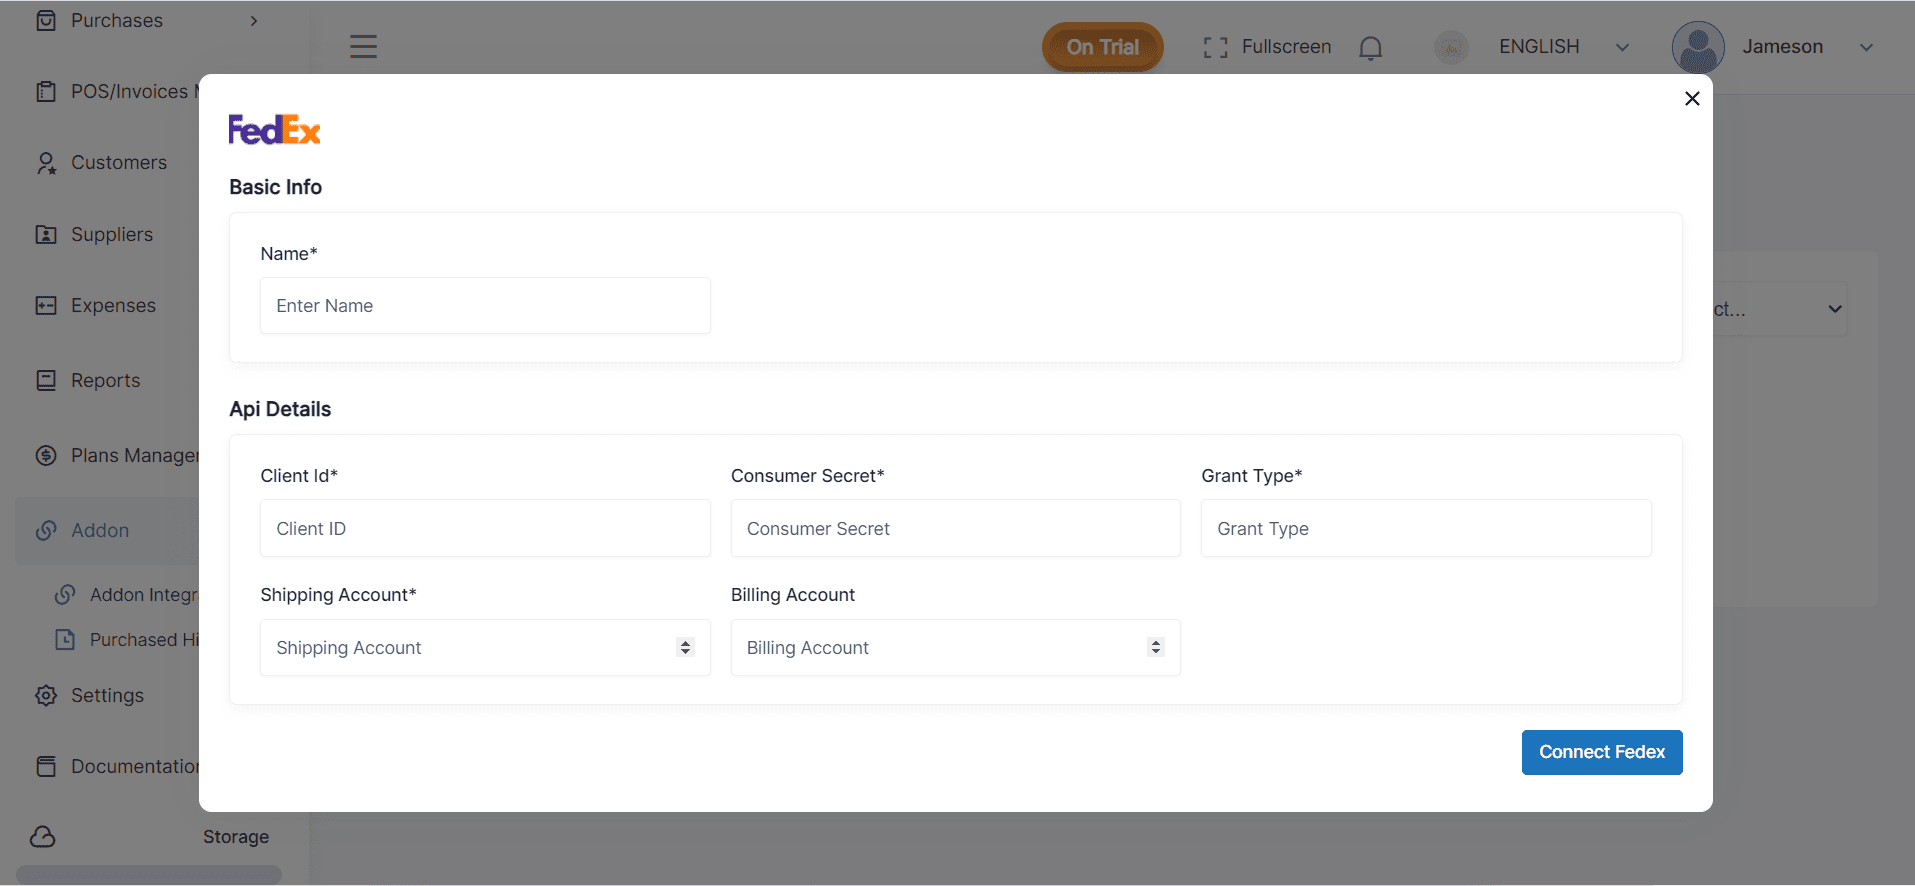The image size is (1915, 886).
Task: Open Reports in the sidebar
Action: click(x=105, y=380)
